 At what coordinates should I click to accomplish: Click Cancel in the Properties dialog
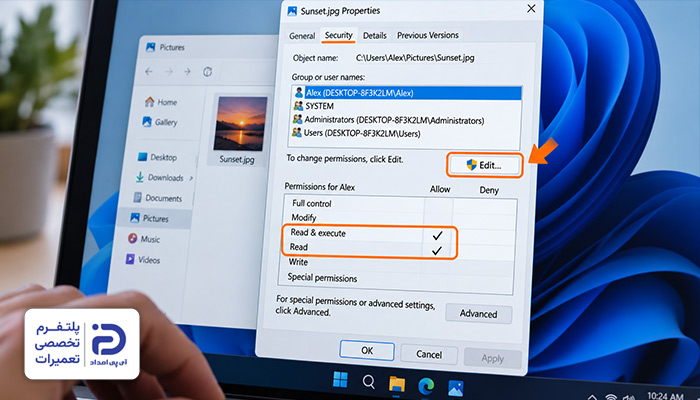pyautogui.click(x=429, y=354)
